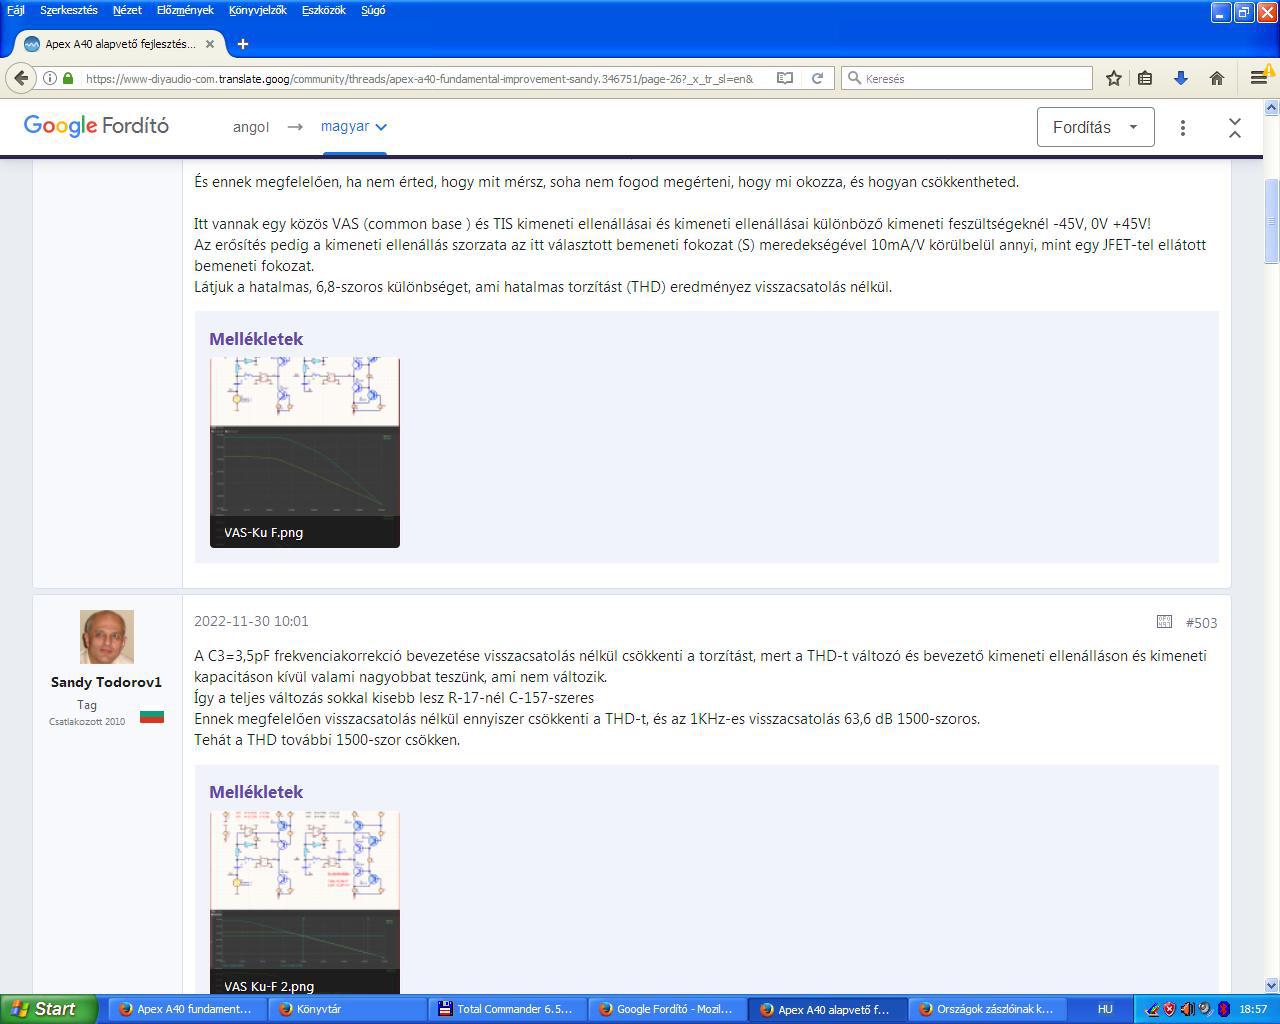Click the page scrollbar thumb

1272,221
